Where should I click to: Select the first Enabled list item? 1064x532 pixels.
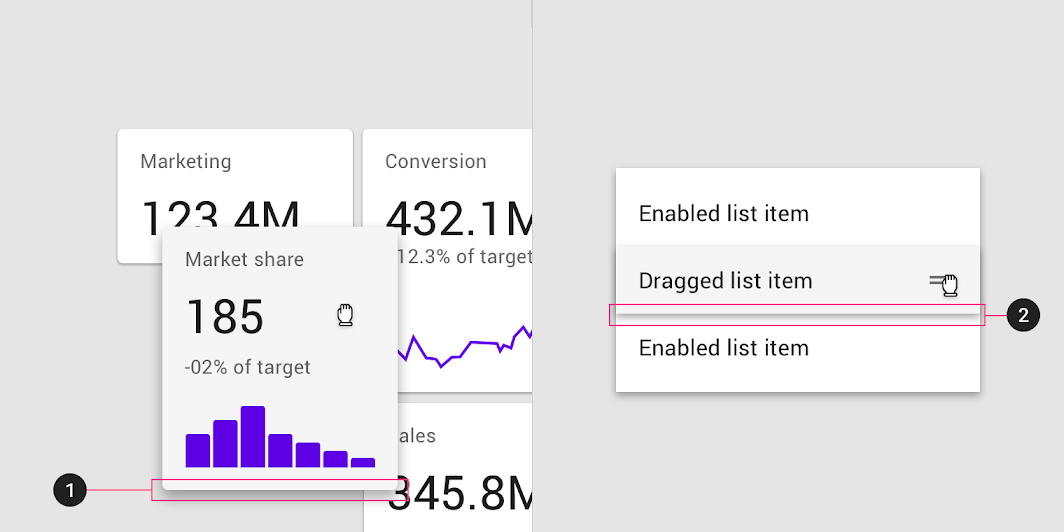pos(798,213)
